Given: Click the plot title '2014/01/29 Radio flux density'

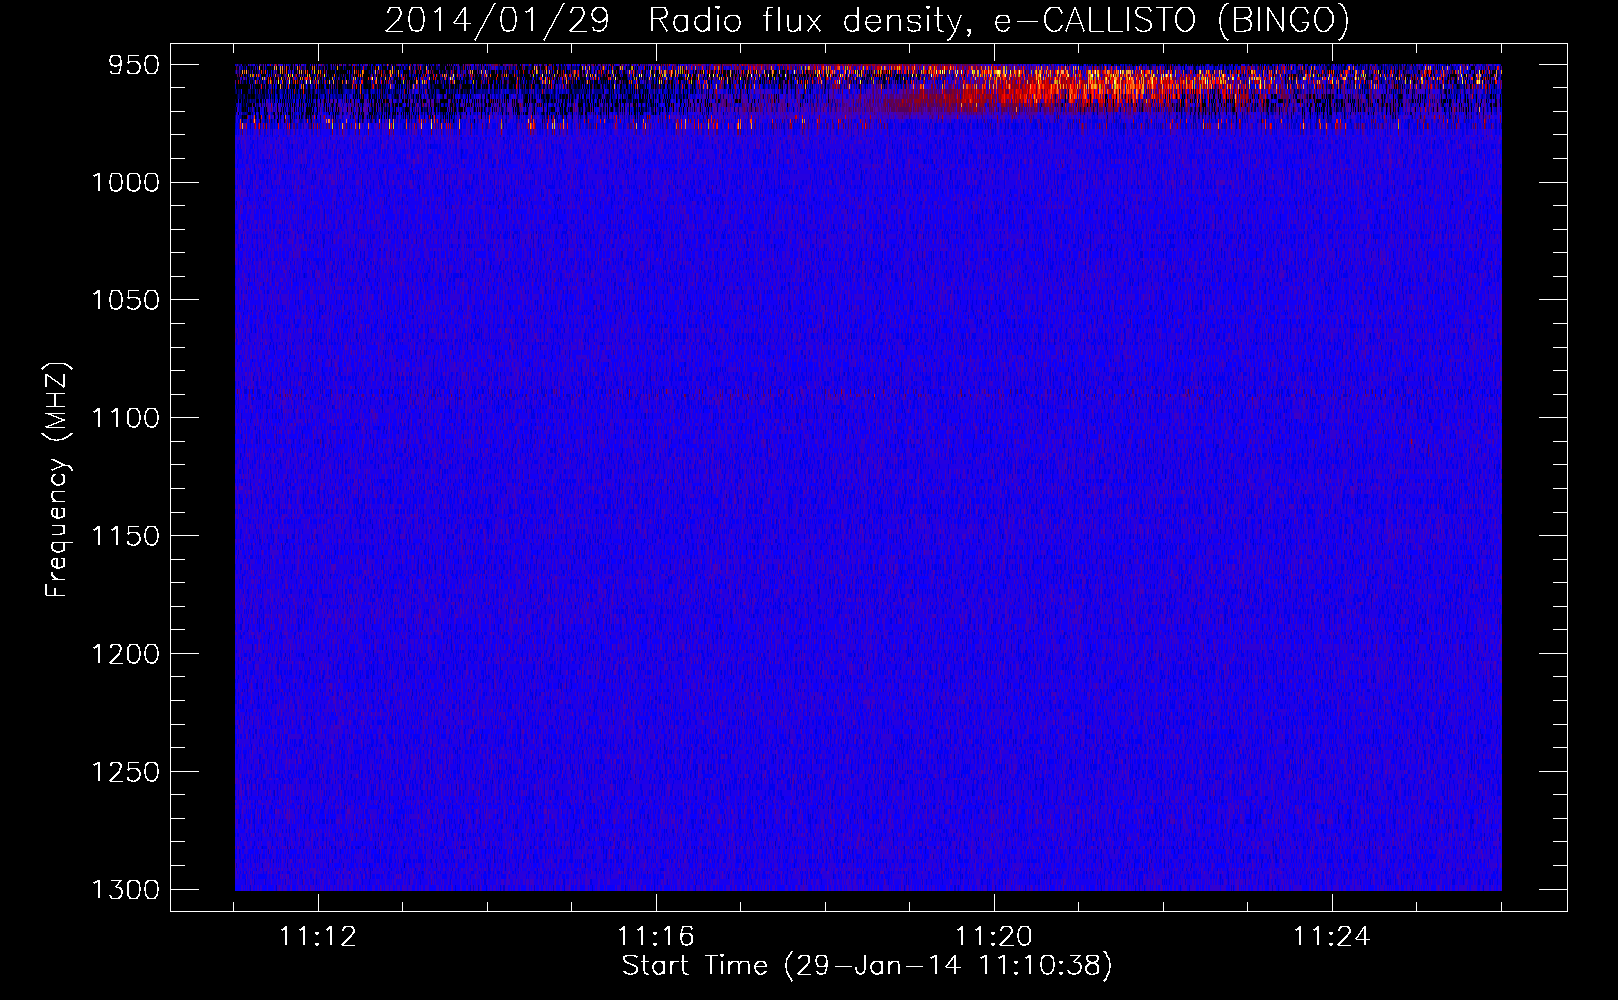Looking at the screenshot, I should point(867,20).
